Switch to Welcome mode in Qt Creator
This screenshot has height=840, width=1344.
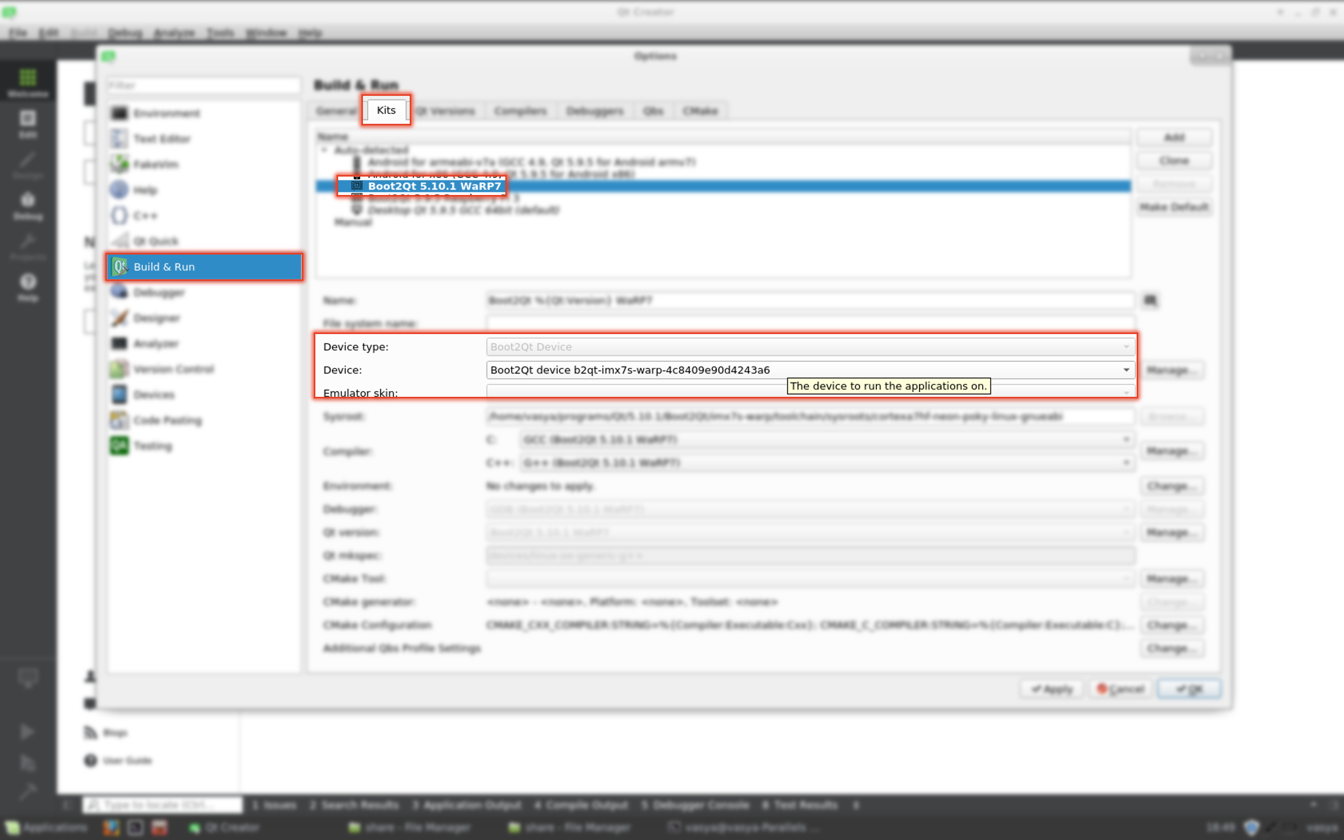(28, 82)
